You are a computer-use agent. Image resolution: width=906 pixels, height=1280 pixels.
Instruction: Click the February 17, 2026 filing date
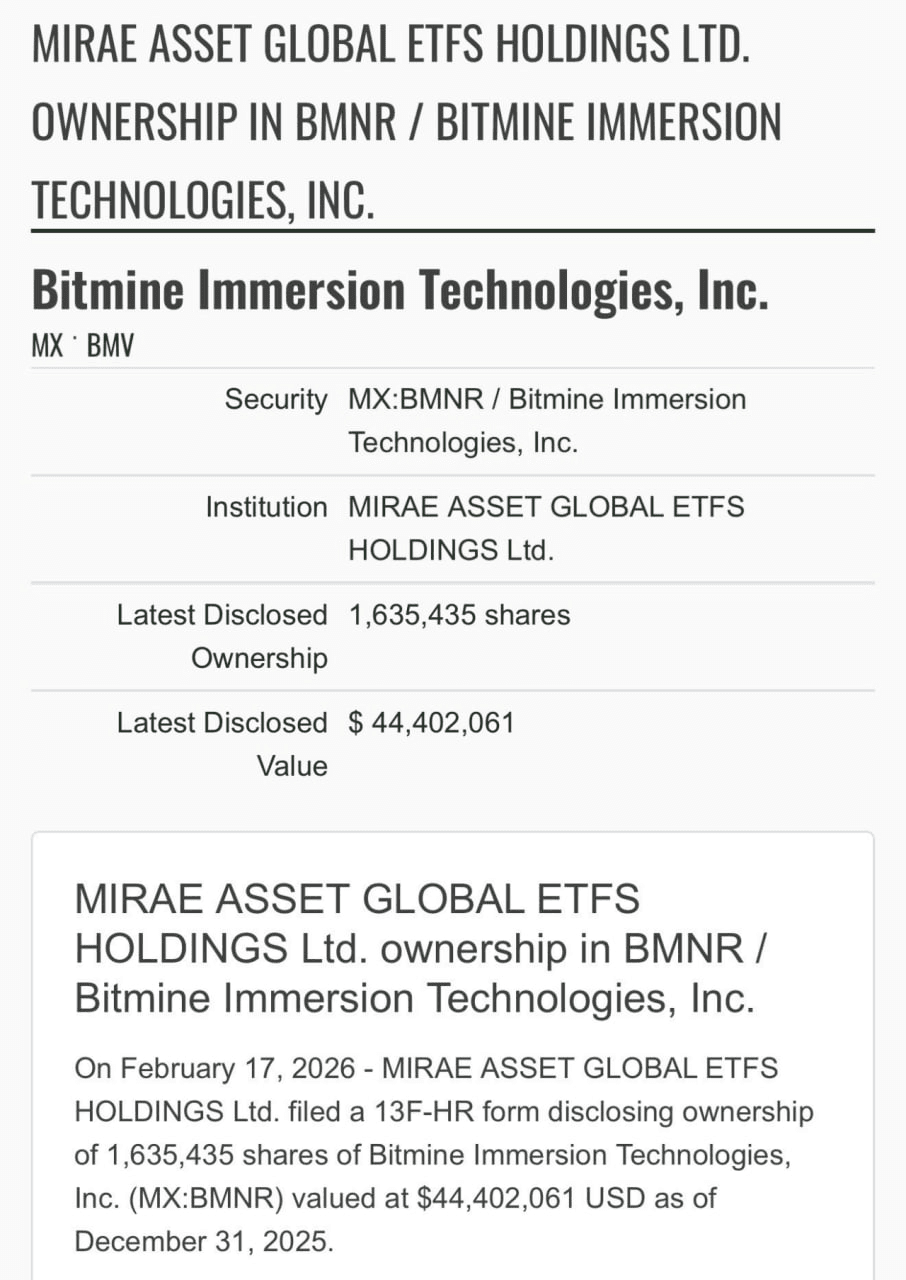pyautogui.click(x=238, y=1068)
